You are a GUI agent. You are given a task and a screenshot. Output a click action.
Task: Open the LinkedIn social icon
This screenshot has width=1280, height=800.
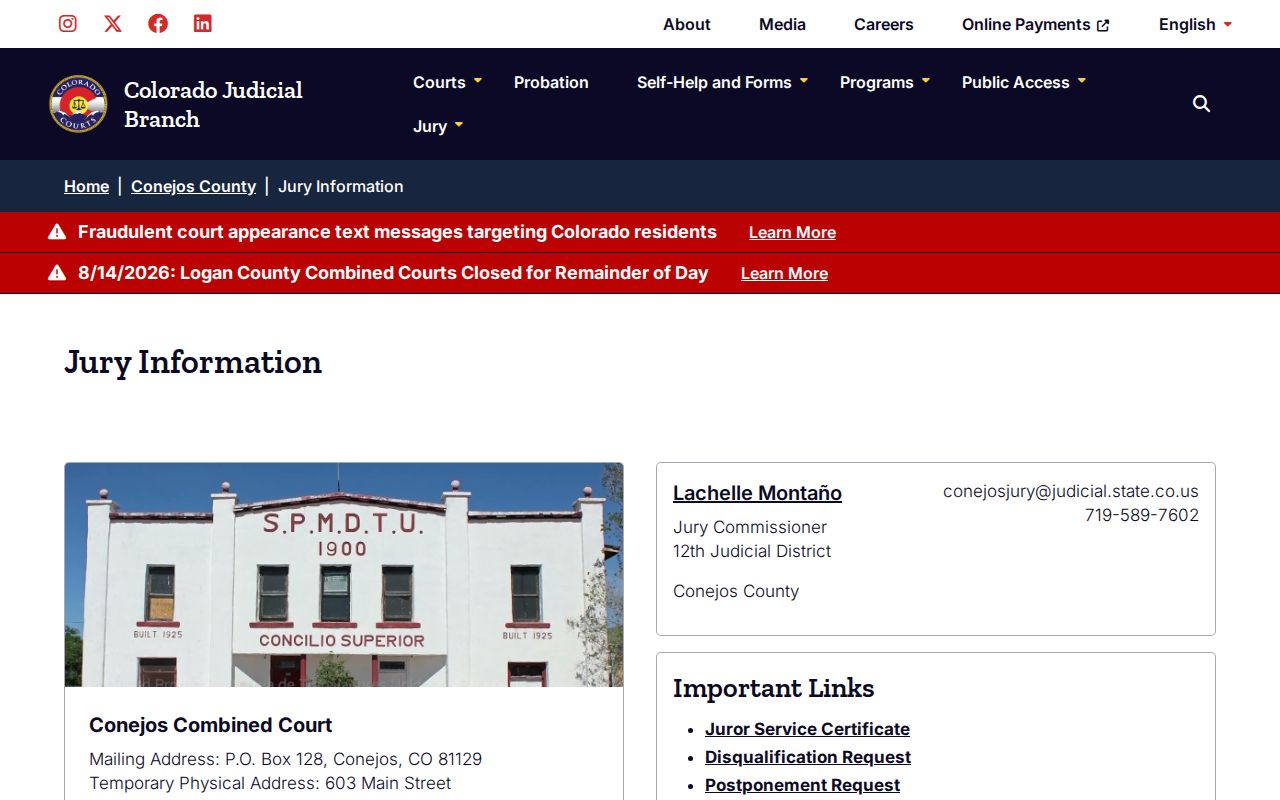tap(203, 23)
